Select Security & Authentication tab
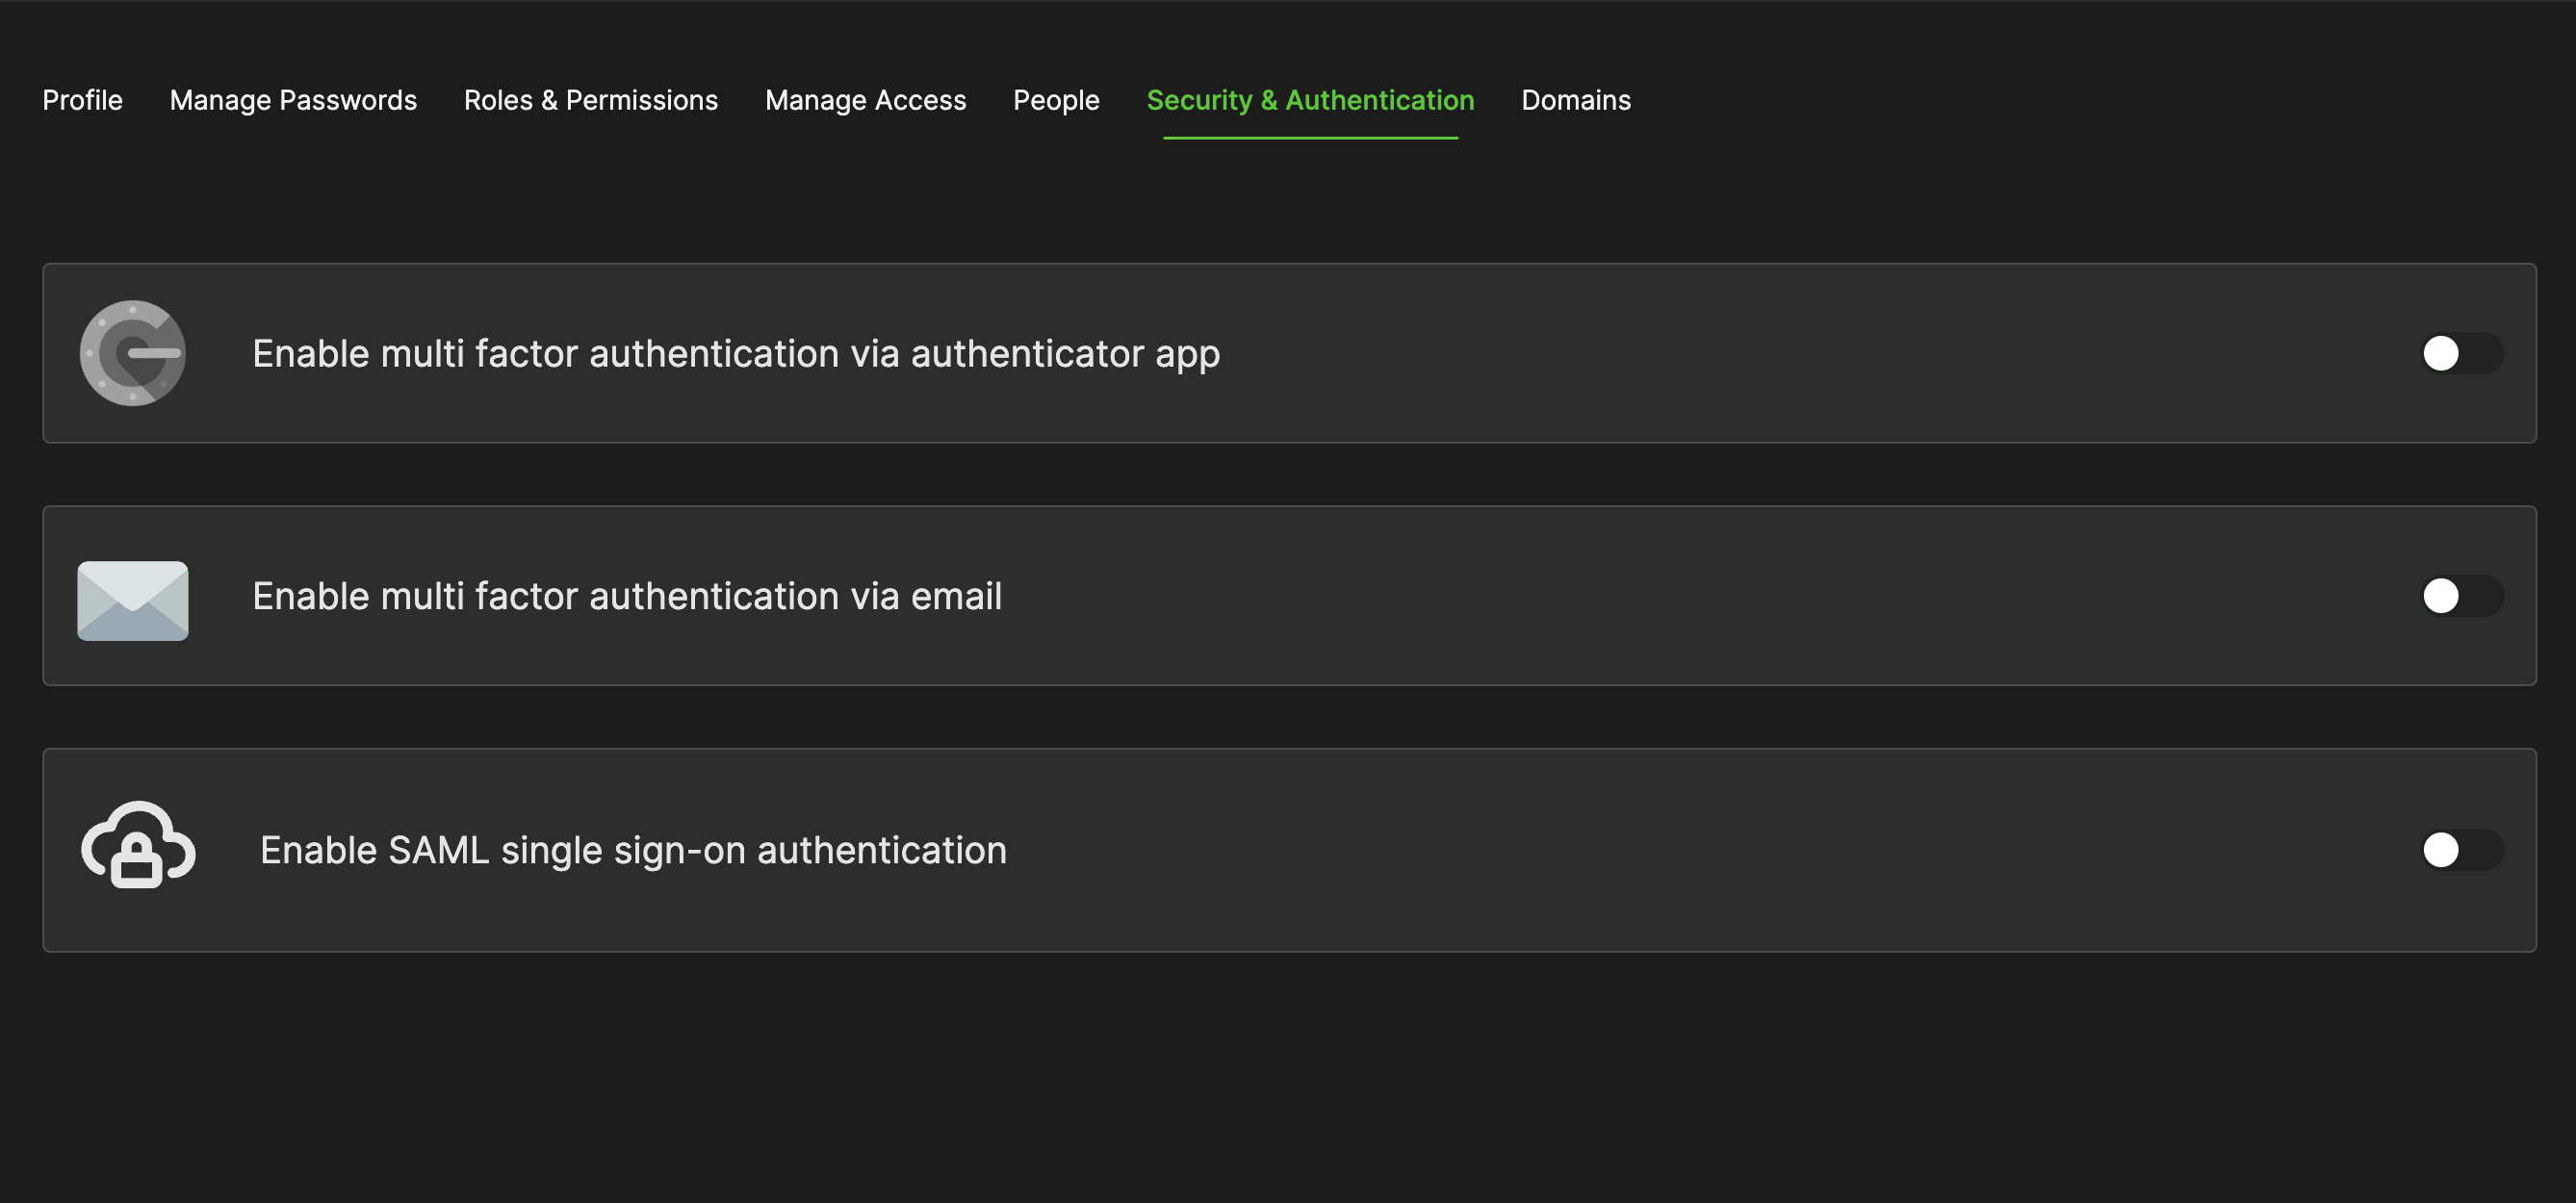 (1310, 100)
